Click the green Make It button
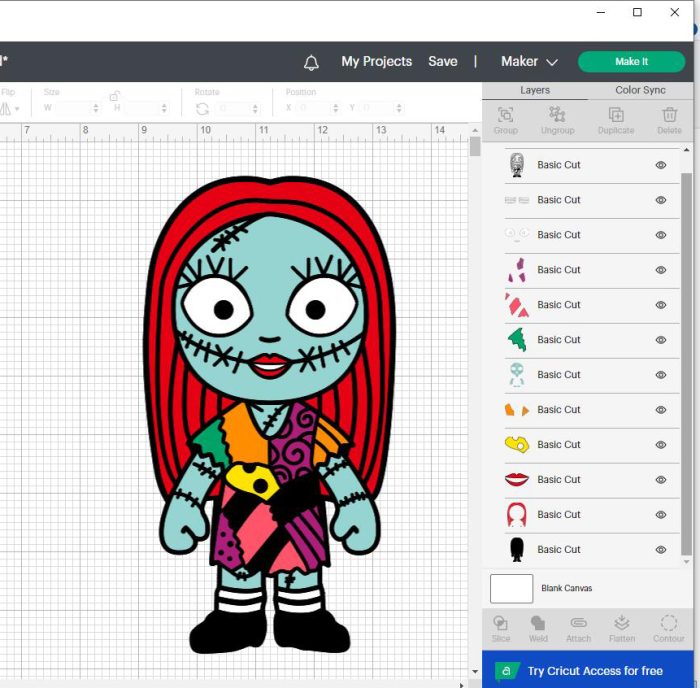 (631, 62)
